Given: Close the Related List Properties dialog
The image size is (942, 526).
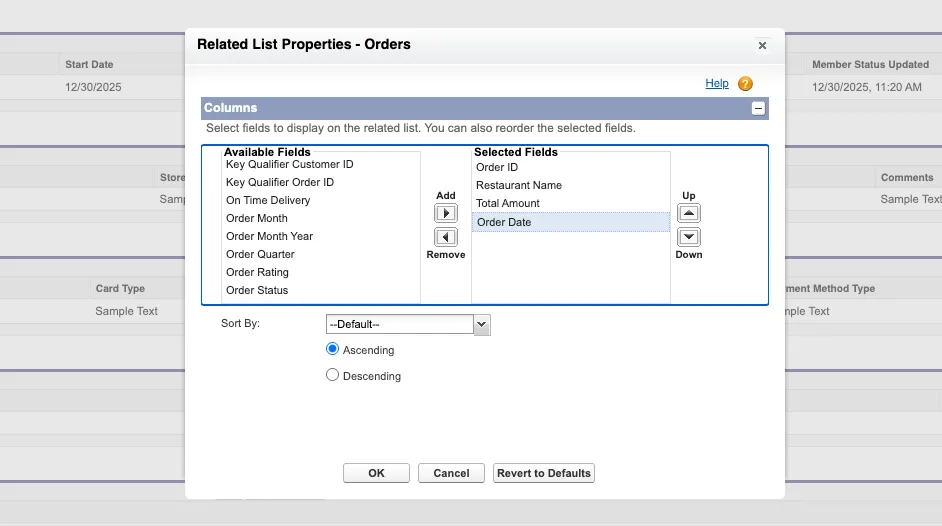Looking at the screenshot, I should (x=762, y=45).
